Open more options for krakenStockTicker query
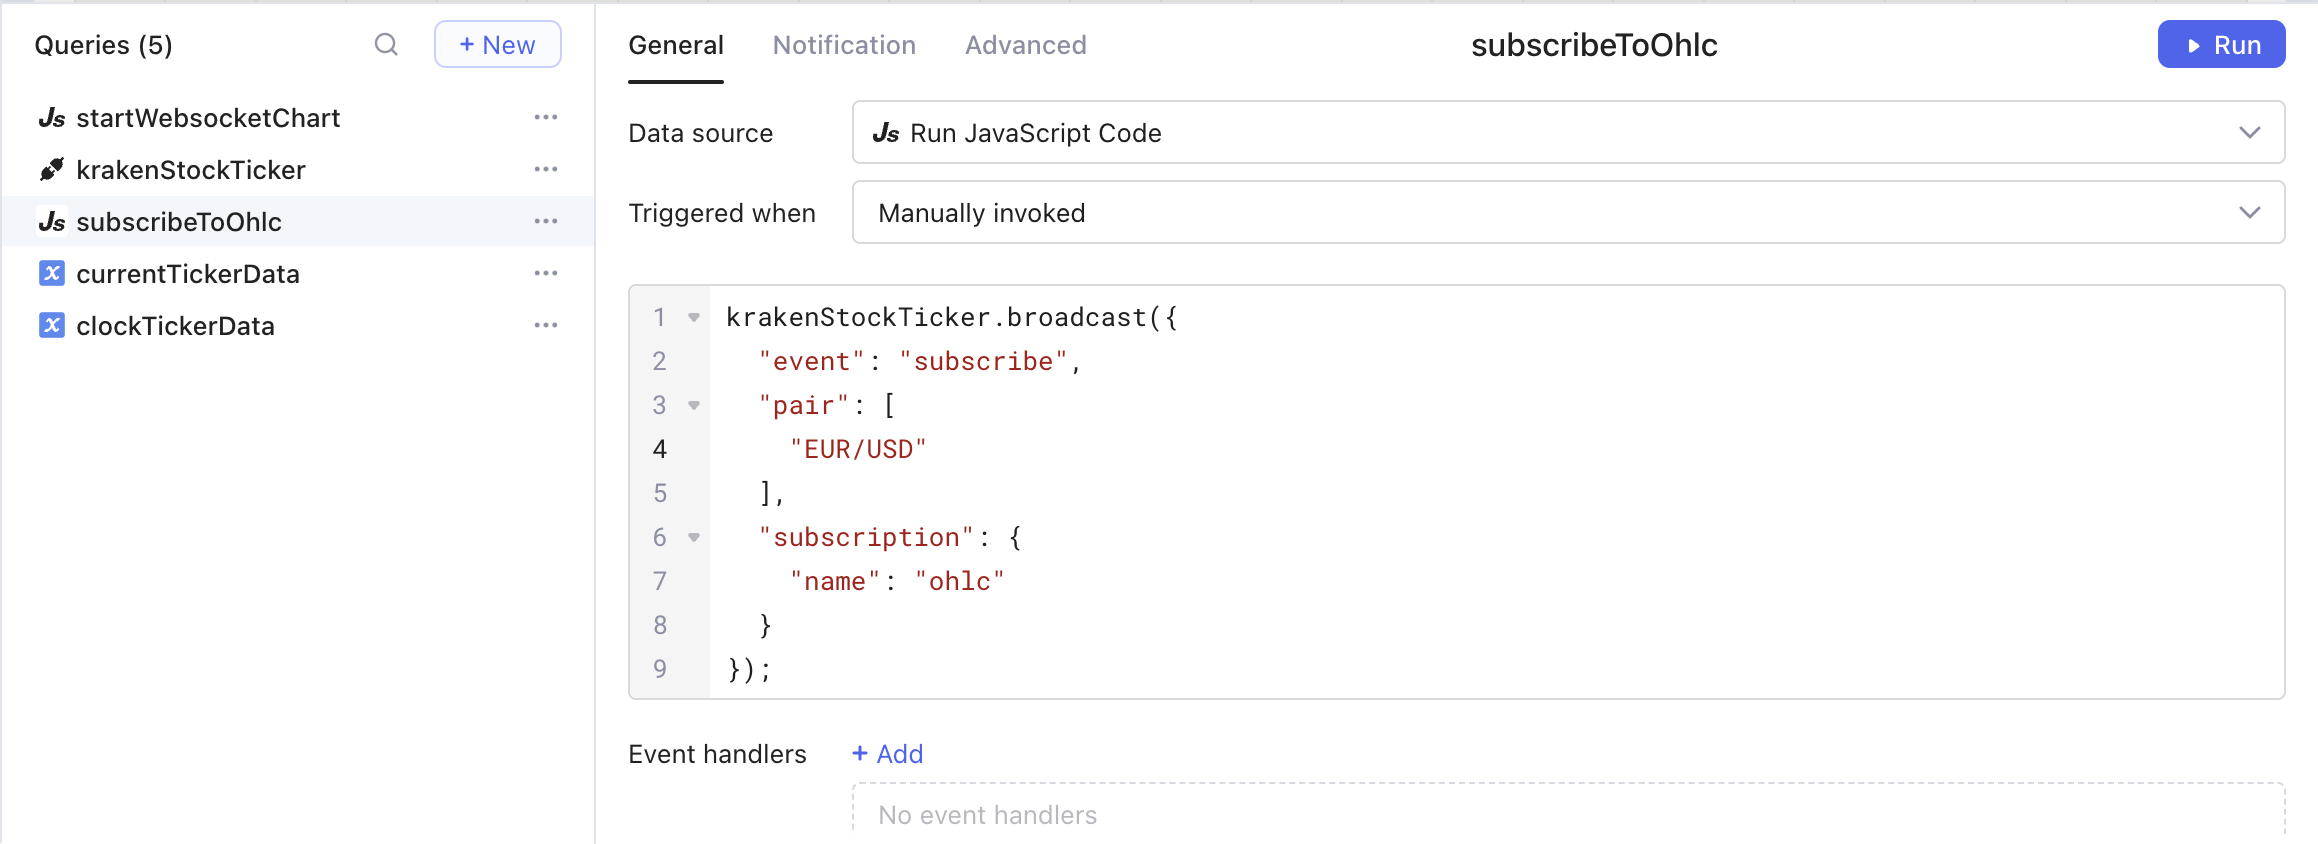The width and height of the screenshot is (2318, 844). [546, 170]
